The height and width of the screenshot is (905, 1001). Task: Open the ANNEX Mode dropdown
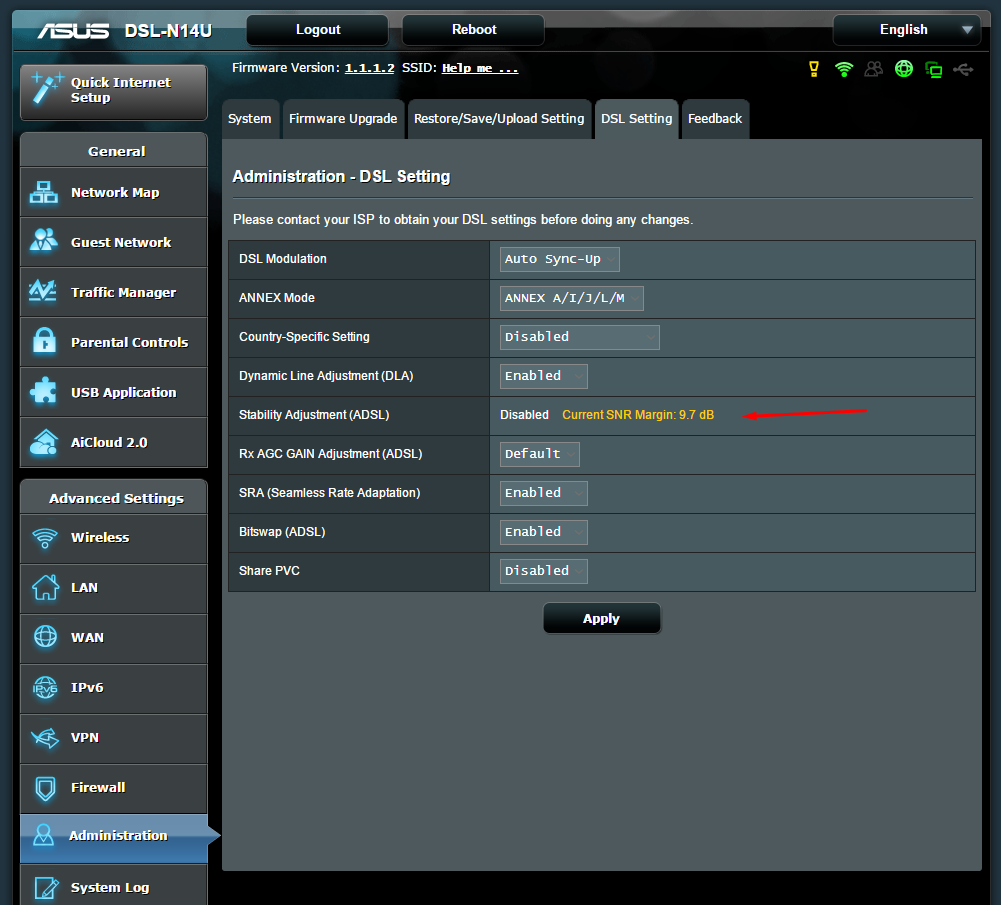(571, 298)
